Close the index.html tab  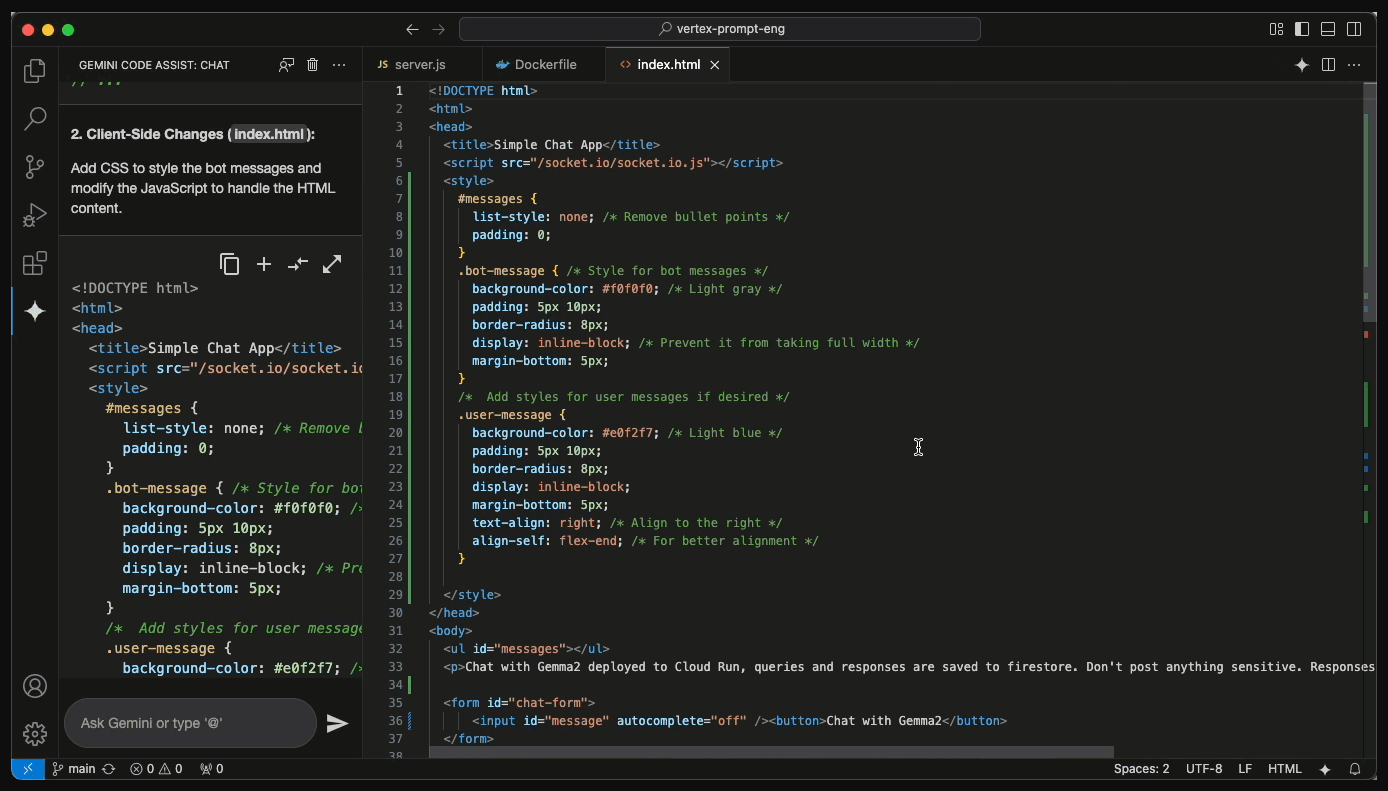point(715,65)
